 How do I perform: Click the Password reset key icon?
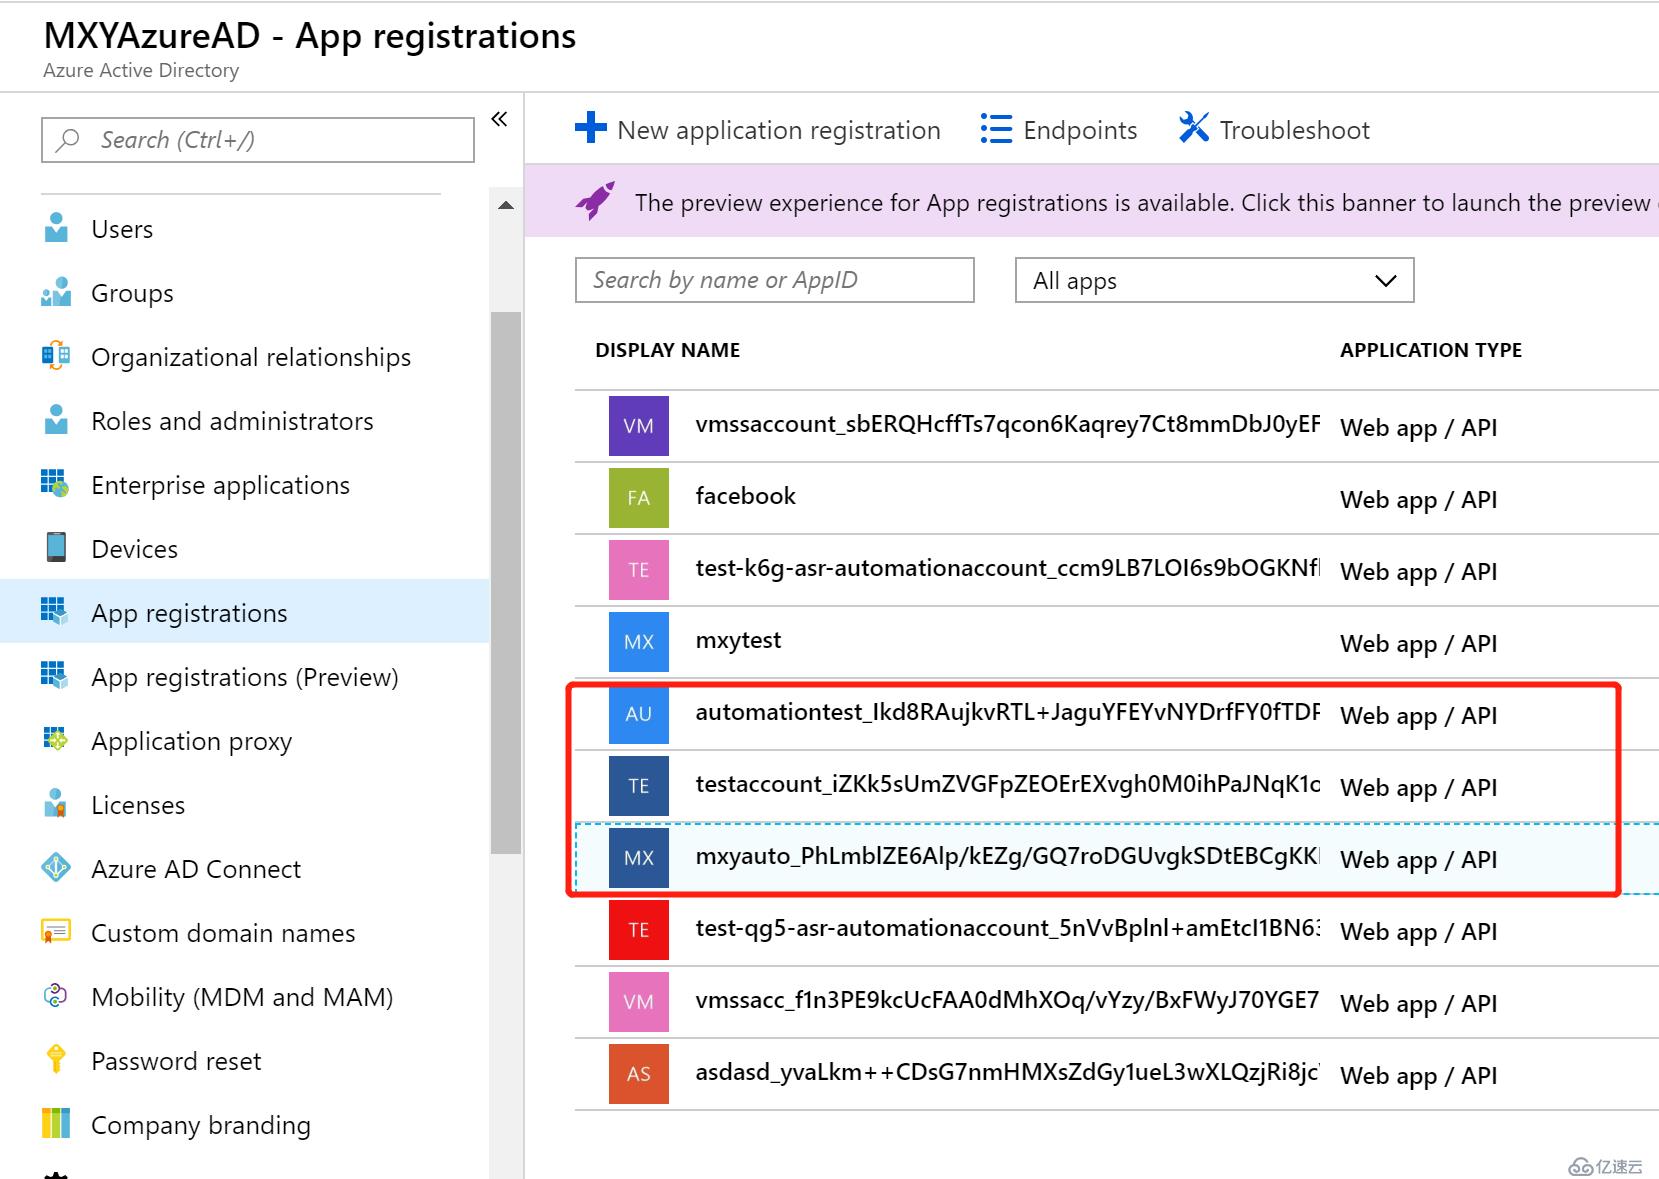pos(56,1059)
